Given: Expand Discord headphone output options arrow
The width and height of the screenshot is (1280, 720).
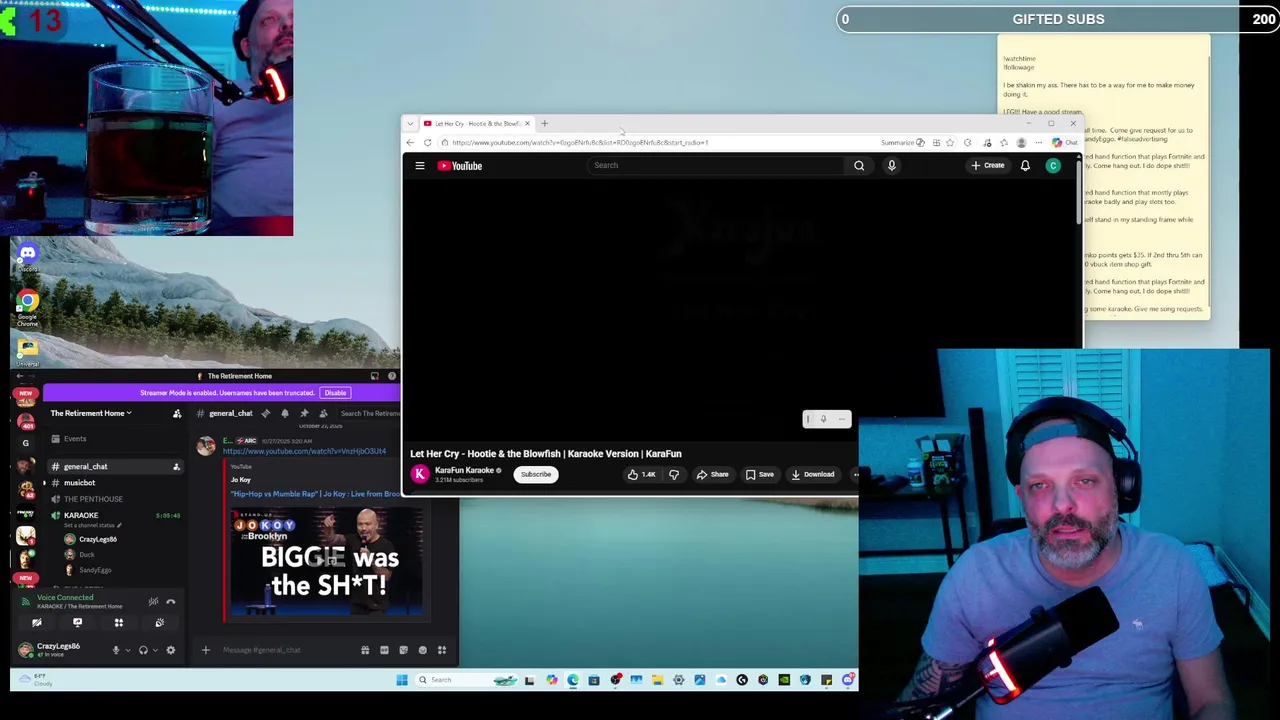Looking at the screenshot, I should [154, 651].
